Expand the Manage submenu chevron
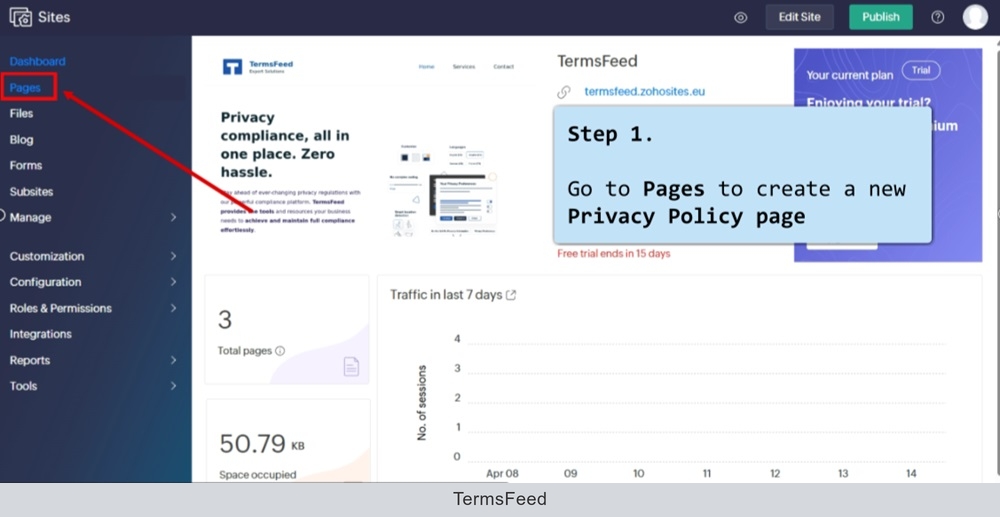This screenshot has height=517, width=1000. coord(173,217)
